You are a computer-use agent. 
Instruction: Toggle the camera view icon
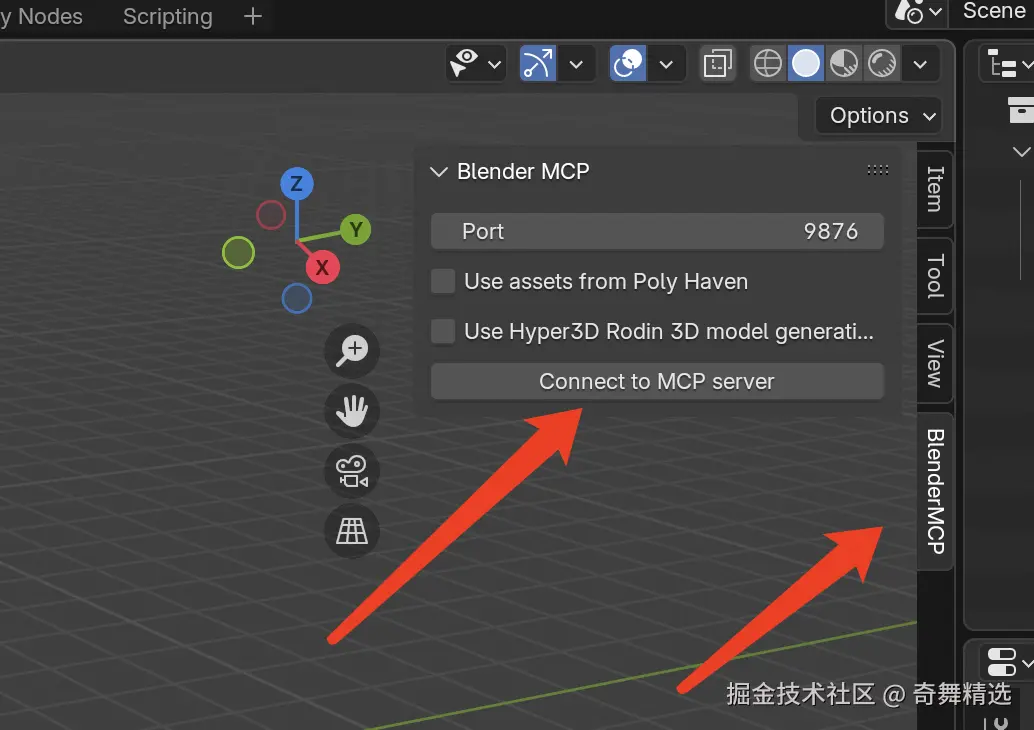pos(351,471)
